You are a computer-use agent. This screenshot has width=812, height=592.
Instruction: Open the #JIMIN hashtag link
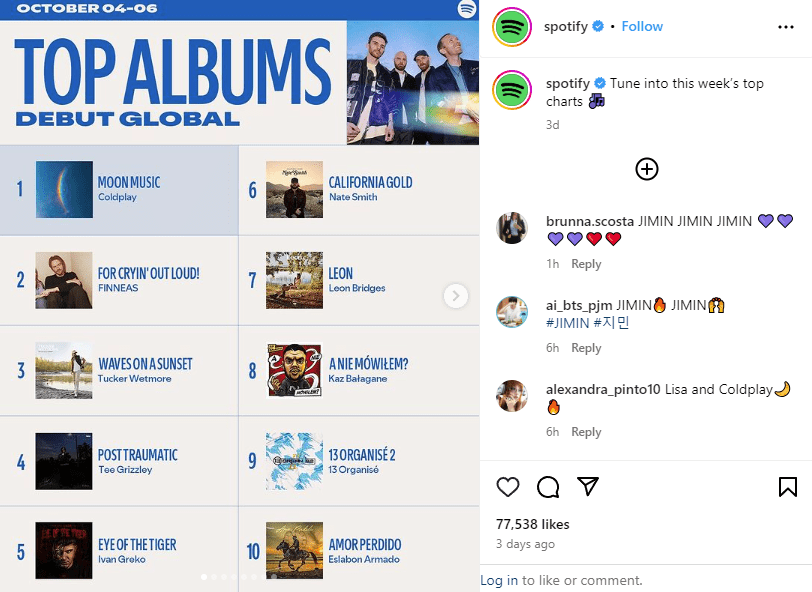568,323
